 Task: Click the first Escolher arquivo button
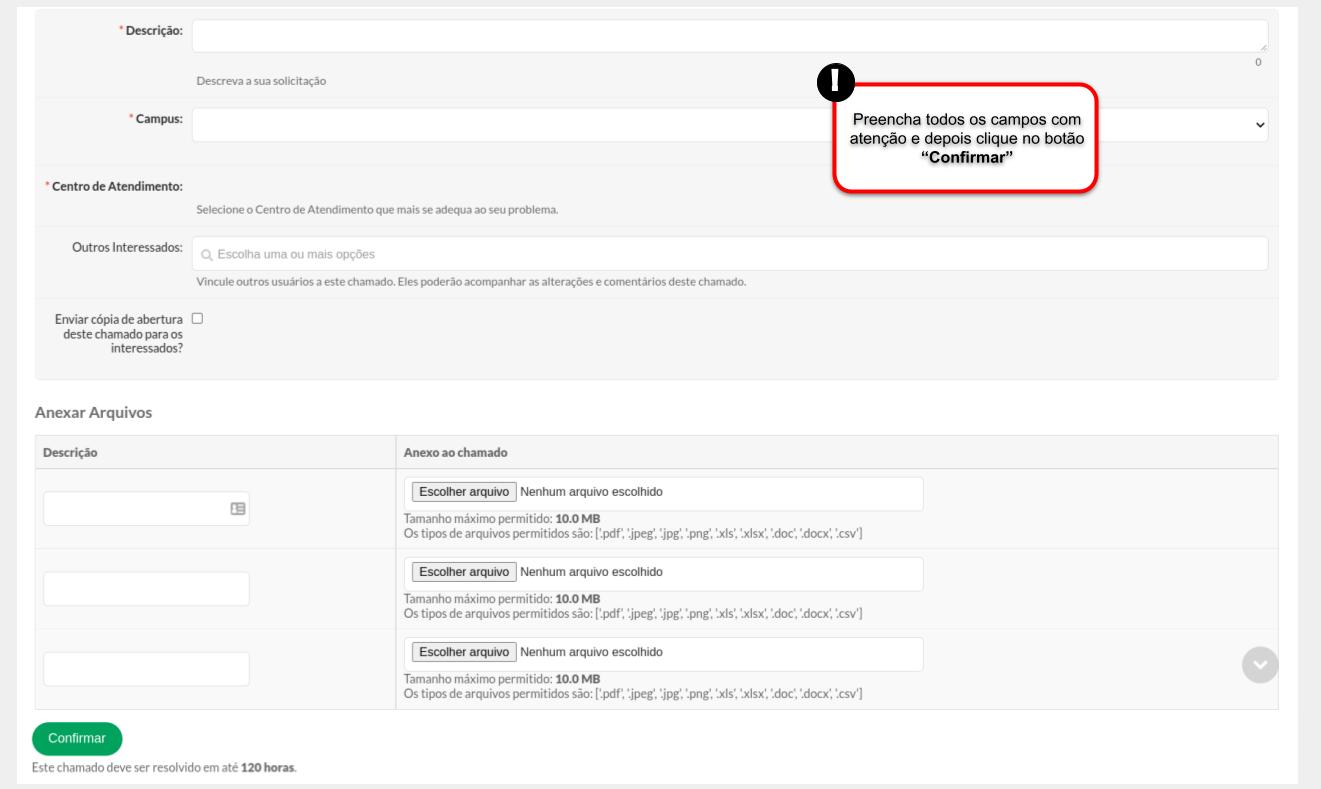[x=464, y=492]
